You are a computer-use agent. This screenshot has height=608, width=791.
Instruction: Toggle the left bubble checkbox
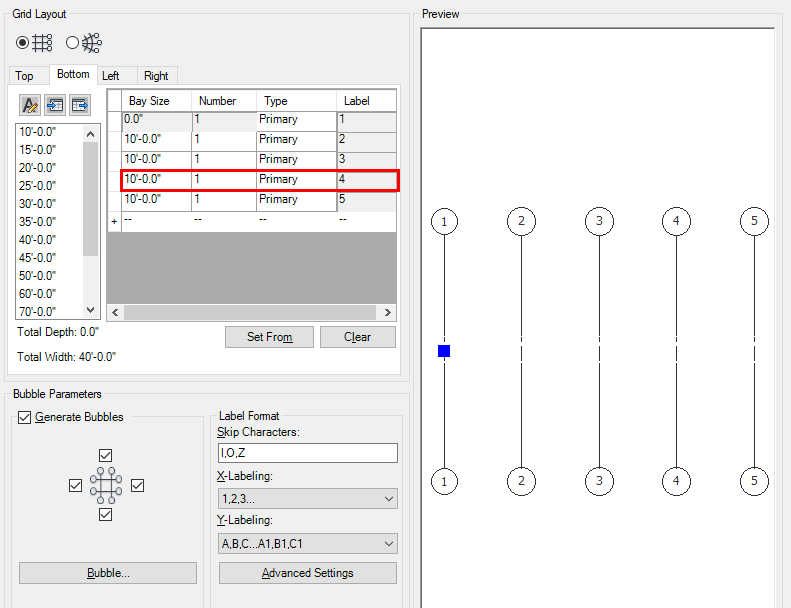coord(75,485)
